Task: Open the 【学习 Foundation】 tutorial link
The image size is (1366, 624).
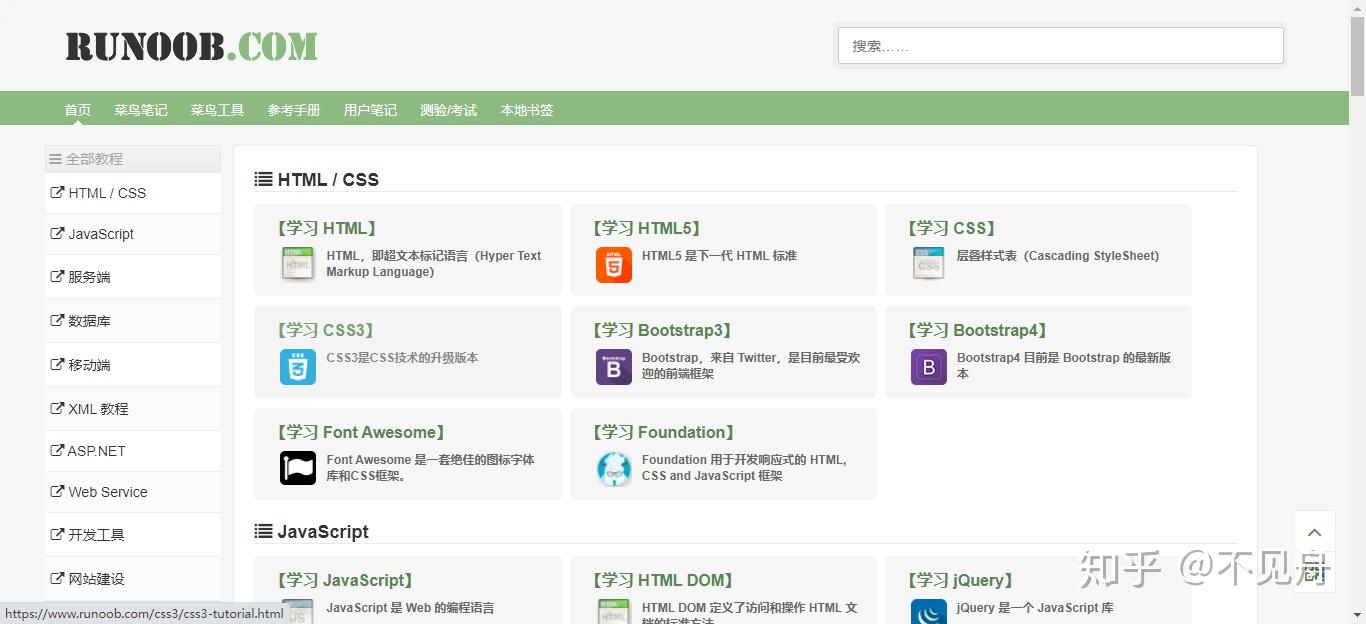Action: tap(664, 433)
